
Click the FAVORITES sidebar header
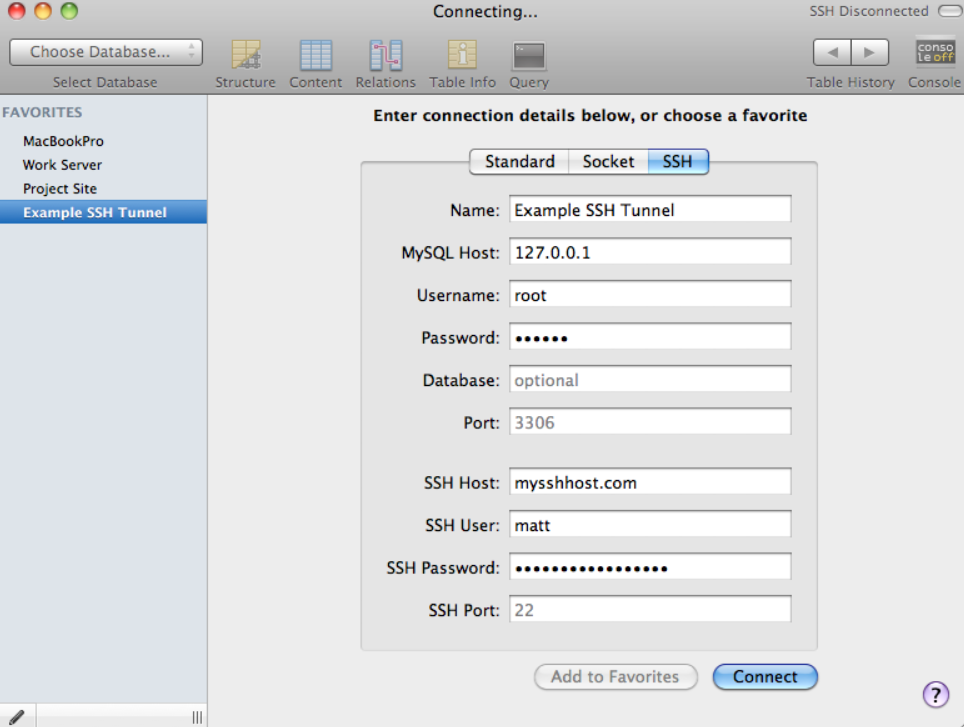pos(42,112)
